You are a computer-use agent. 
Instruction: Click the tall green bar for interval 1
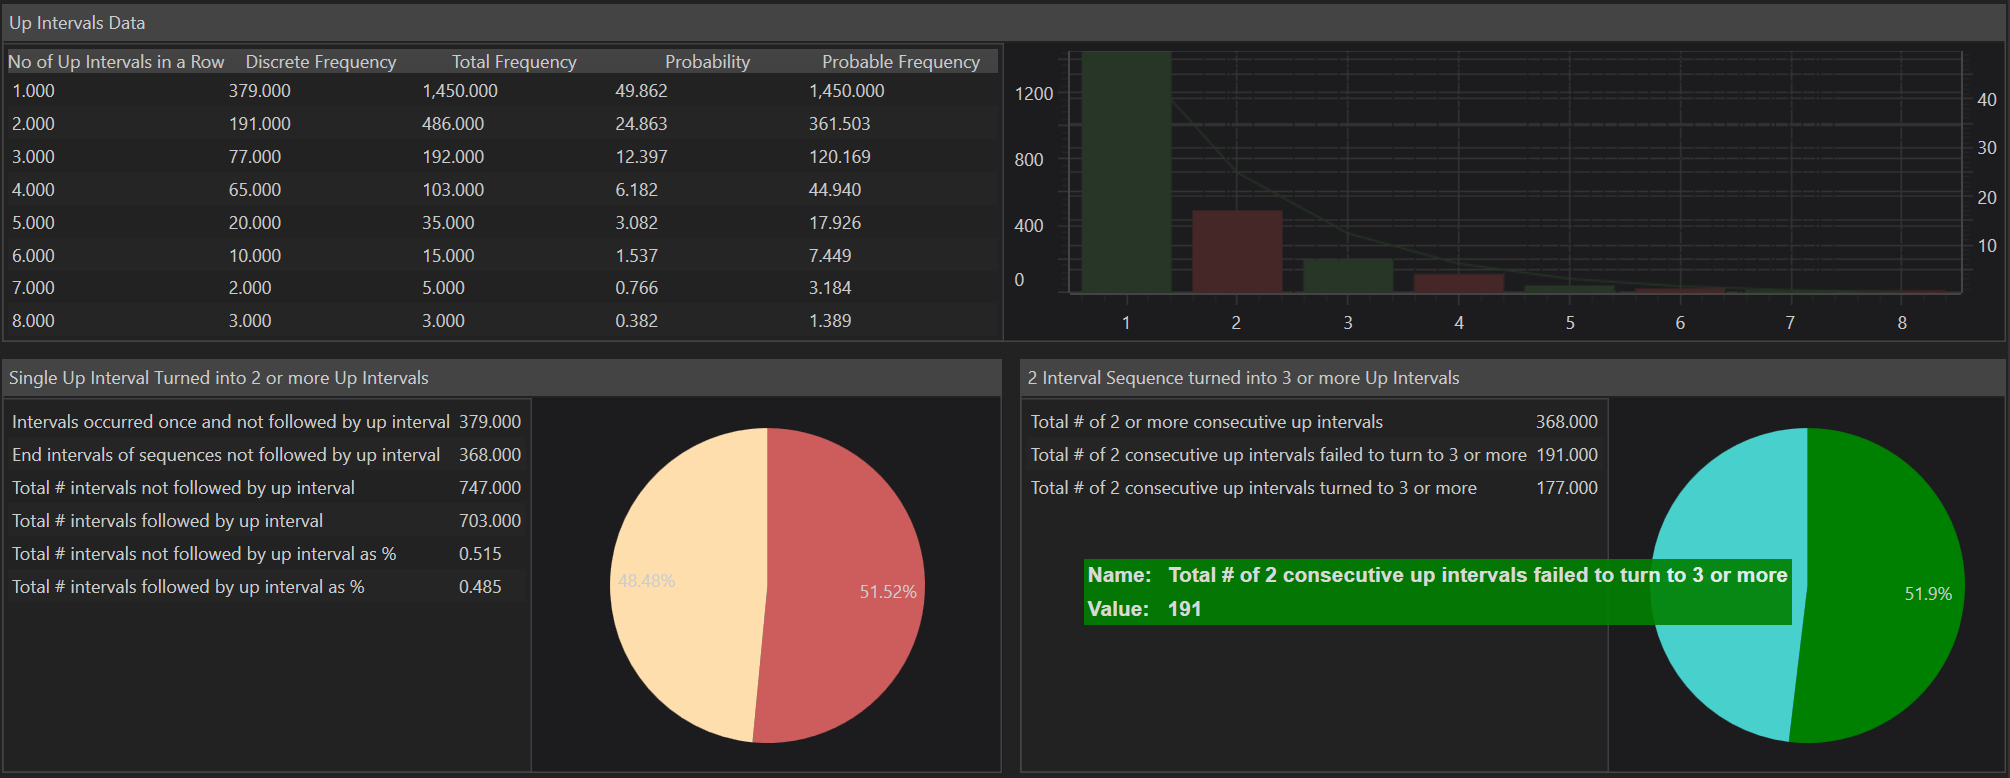[1126, 170]
